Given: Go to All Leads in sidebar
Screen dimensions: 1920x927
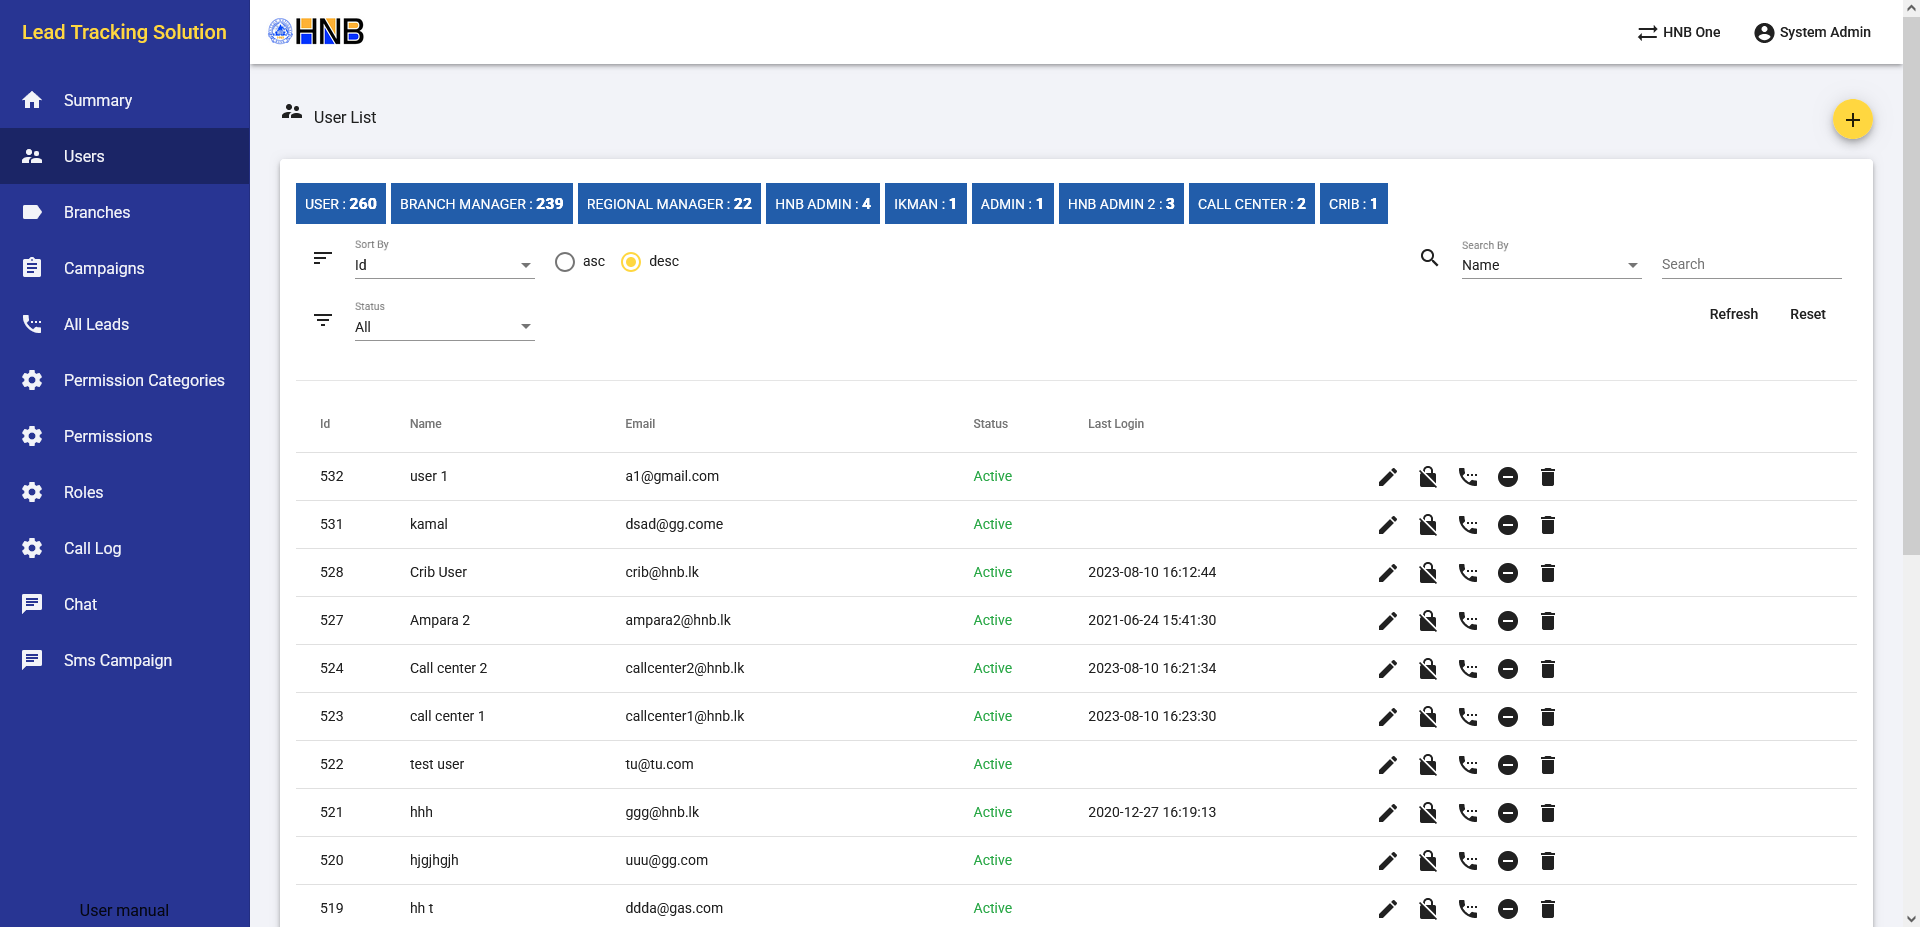Looking at the screenshot, I should (96, 324).
